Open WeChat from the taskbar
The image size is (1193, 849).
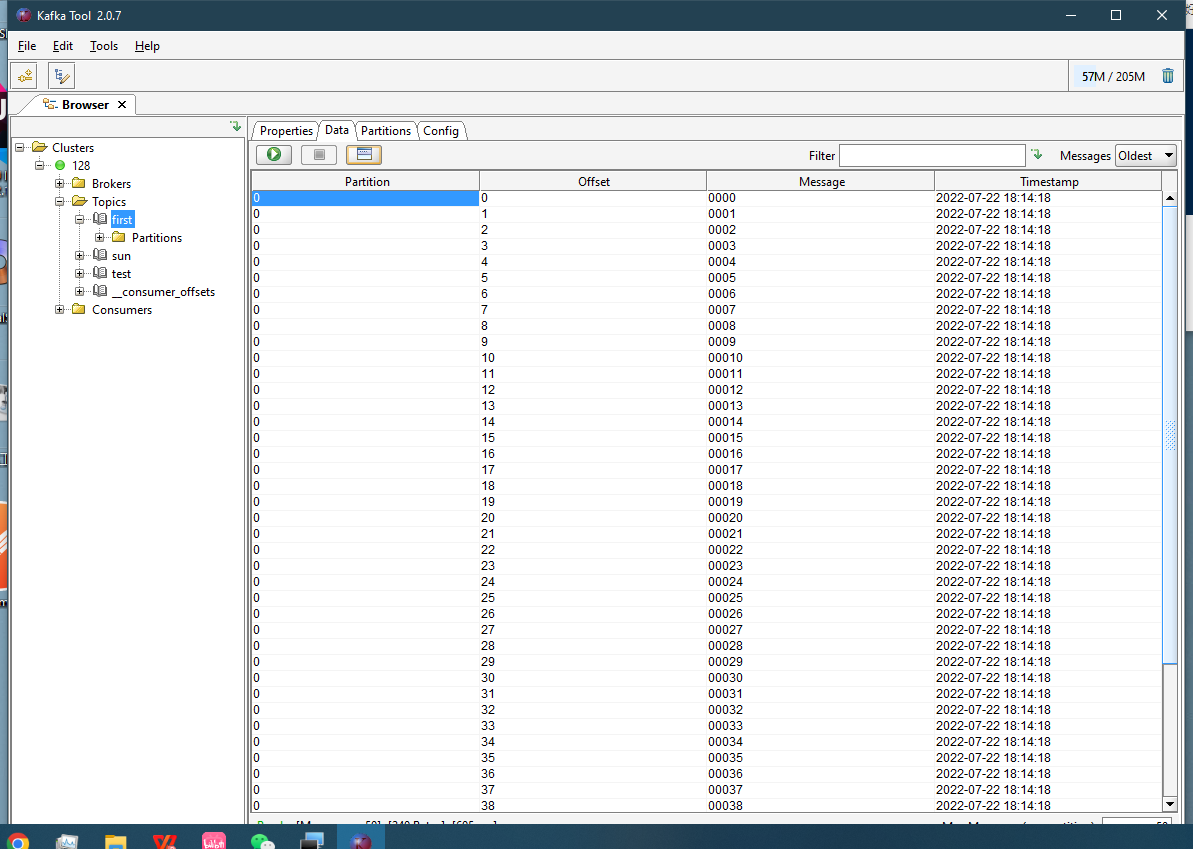[263, 842]
